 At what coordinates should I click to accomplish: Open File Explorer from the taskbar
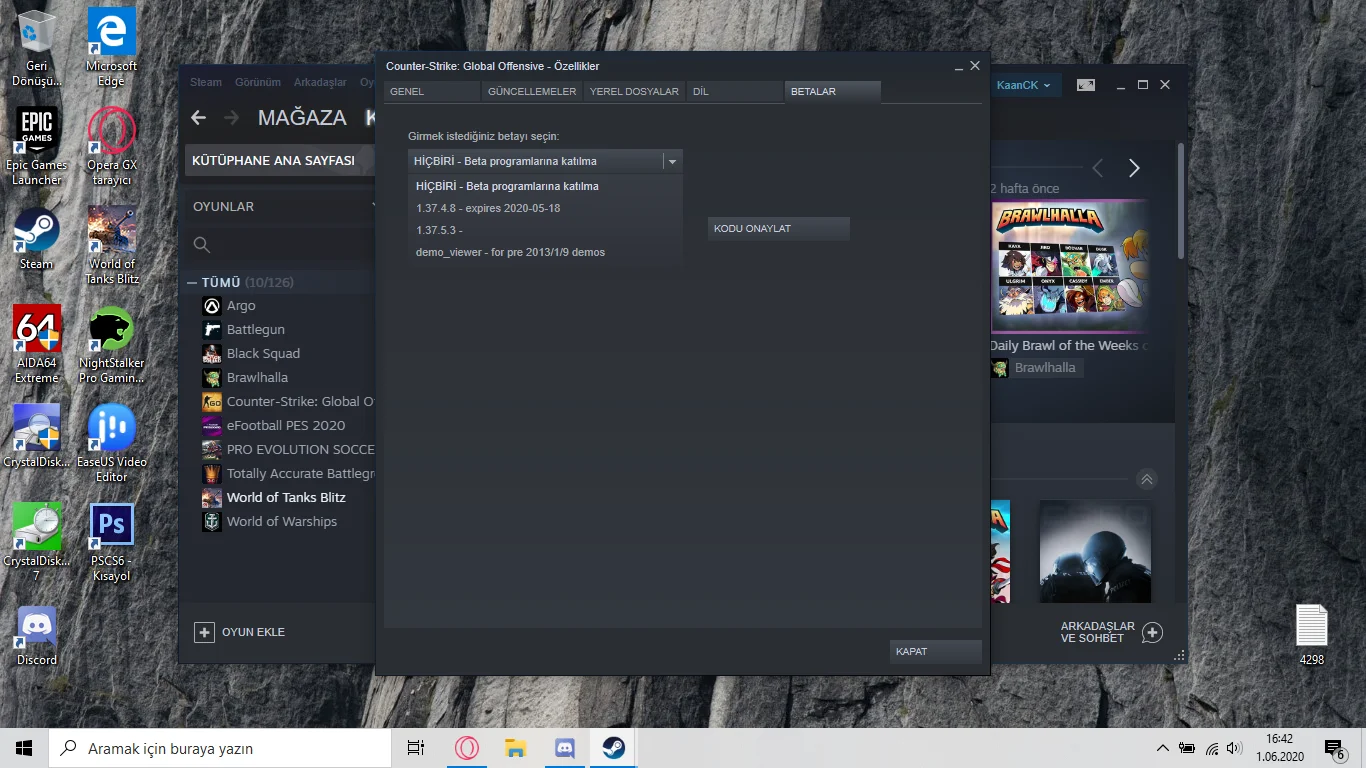(516, 748)
